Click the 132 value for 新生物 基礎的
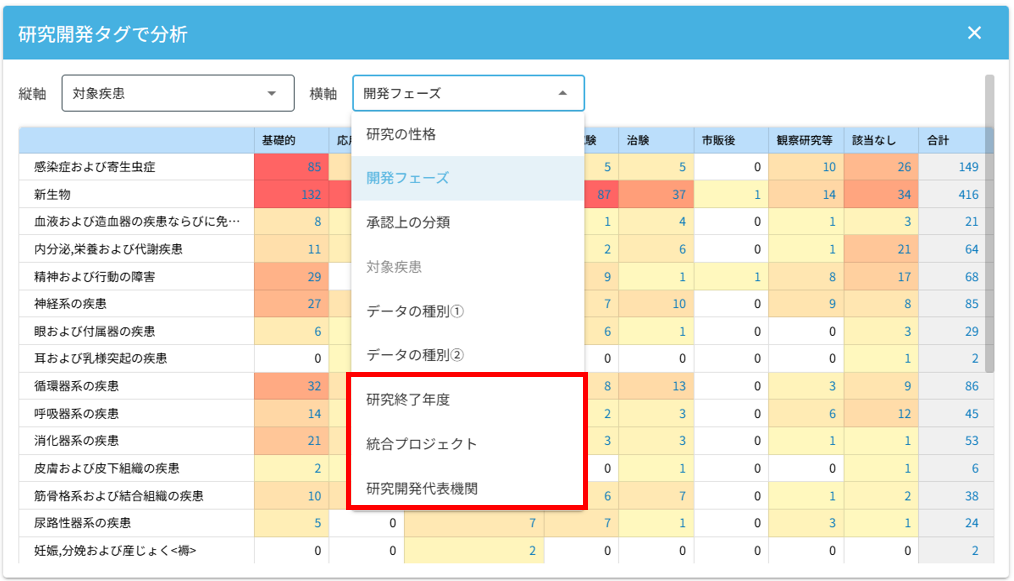Image resolution: width=1014 pixels, height=581 pixels. [311, 195]
